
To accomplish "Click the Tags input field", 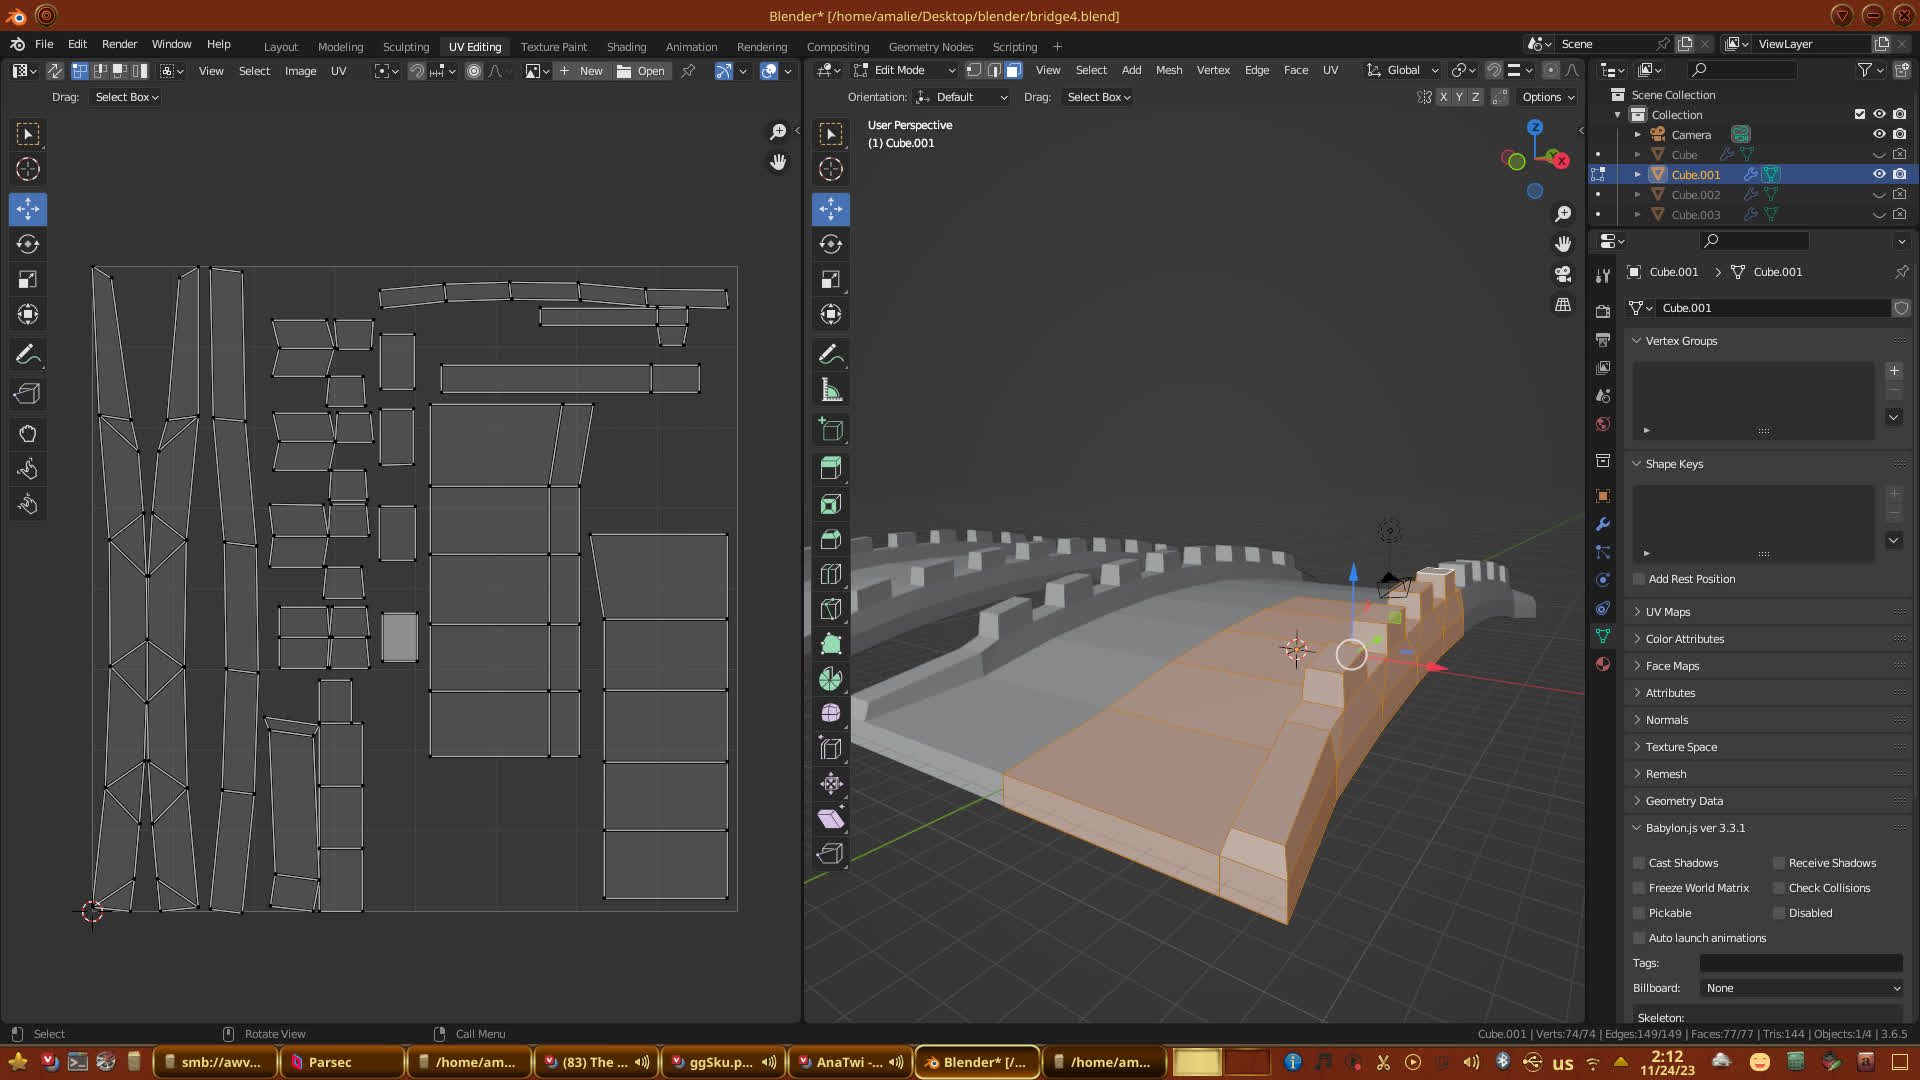I will pos(1801,963).
